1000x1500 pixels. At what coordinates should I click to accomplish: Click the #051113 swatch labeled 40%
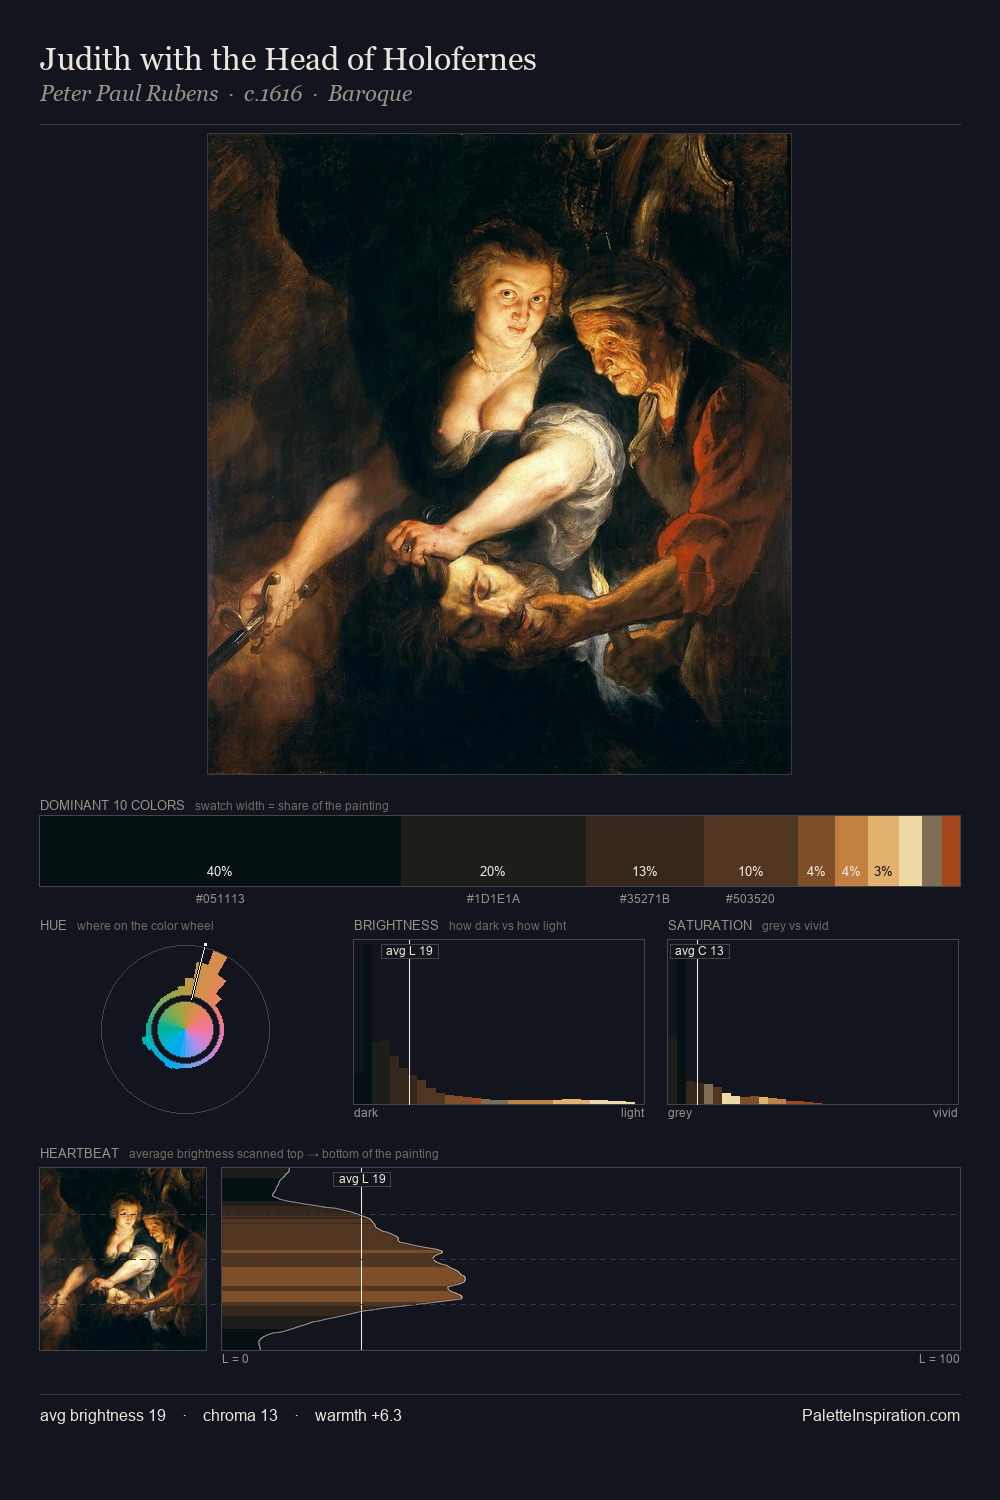click(220, 851)
